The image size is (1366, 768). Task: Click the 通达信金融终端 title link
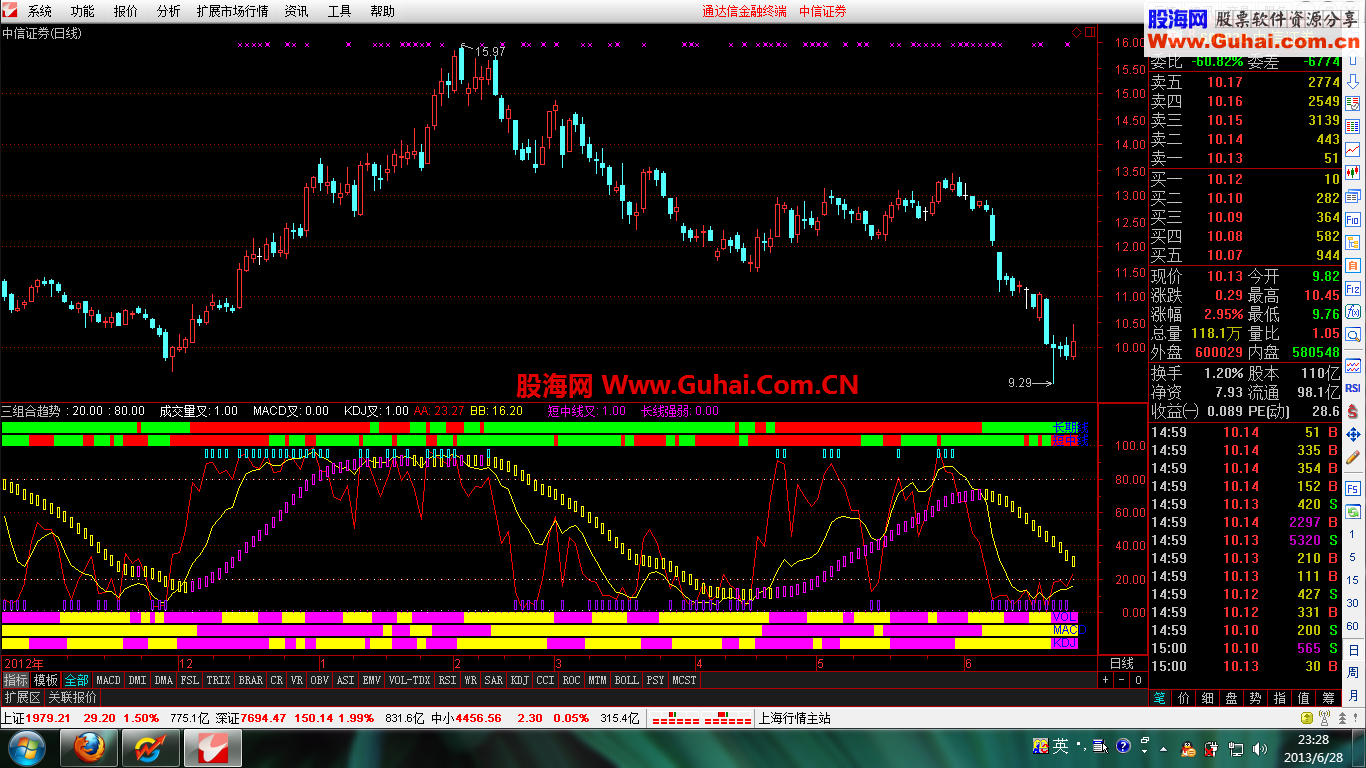pos(744,11)
